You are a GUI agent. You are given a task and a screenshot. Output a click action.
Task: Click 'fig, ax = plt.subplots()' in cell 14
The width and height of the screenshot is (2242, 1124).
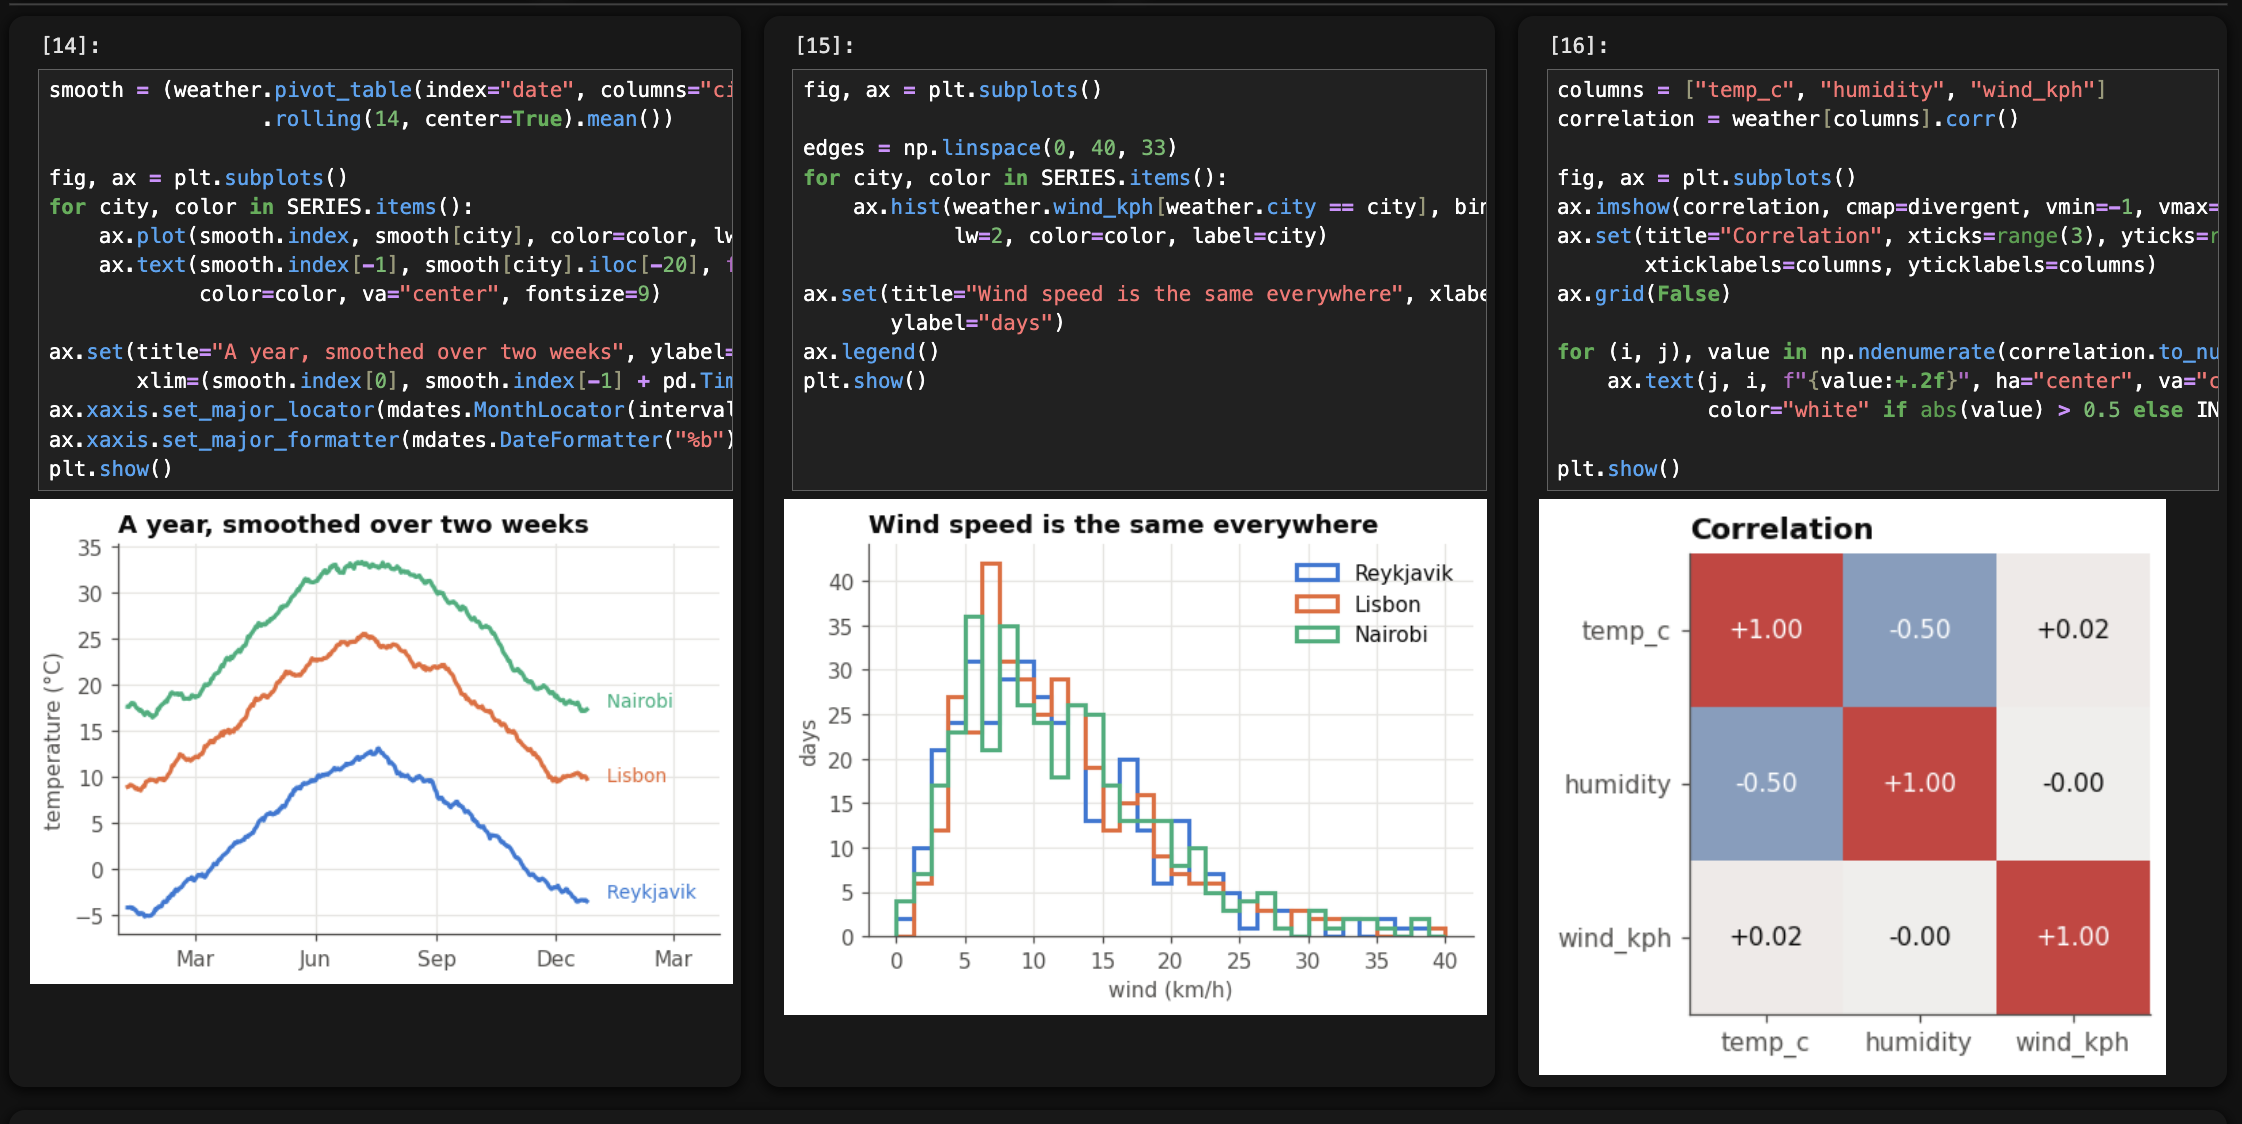(x=198, y=178)
